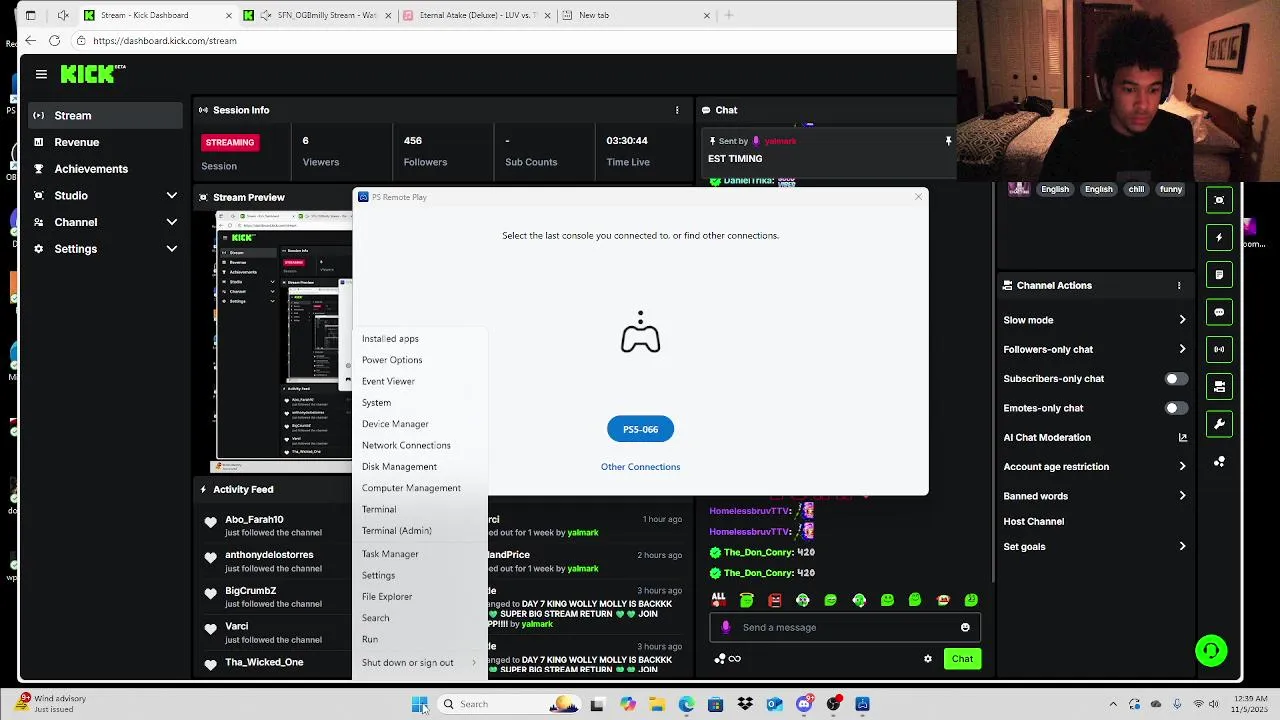The height and width of the screenshot is (720, 1280).
Task: Open Session Info three-dot options
Action: pyautogui.click(x=677, y=110)
